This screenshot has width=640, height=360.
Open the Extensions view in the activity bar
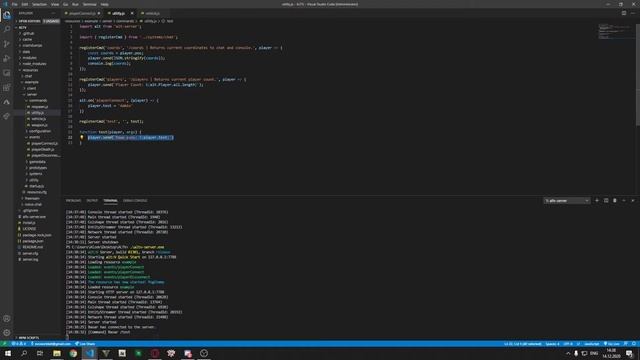tap(7, 87)
